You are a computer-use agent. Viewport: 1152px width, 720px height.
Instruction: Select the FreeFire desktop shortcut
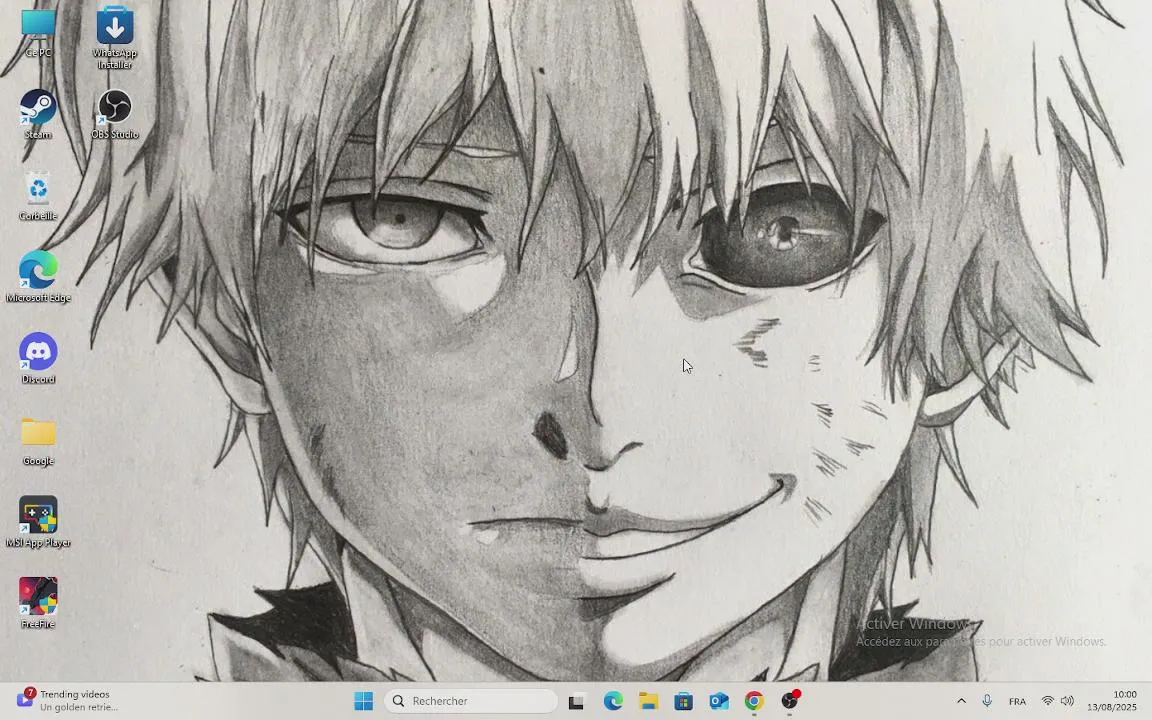[x=38, y=604]
